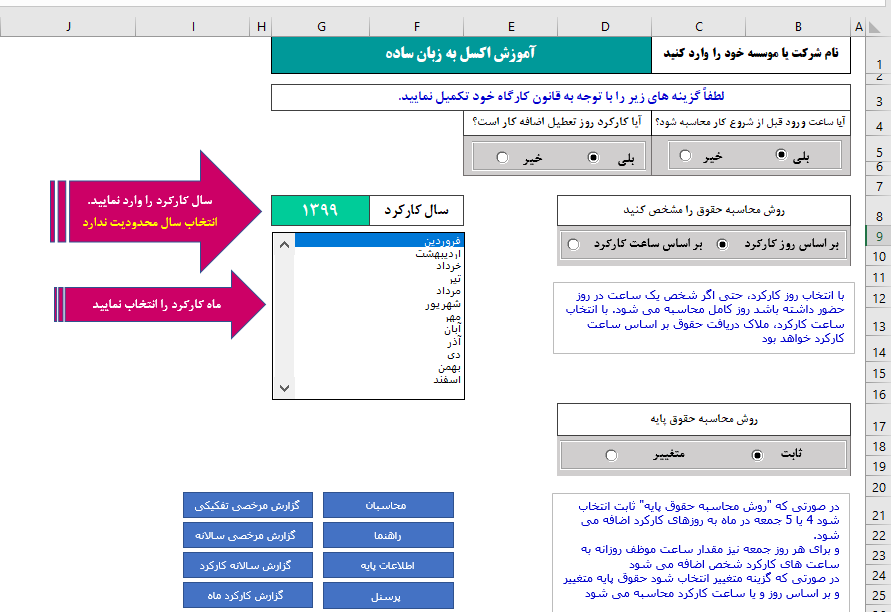Select ثابت base salary option
The width and height of the screenshot is (891, 612).
tap(755, 456)
